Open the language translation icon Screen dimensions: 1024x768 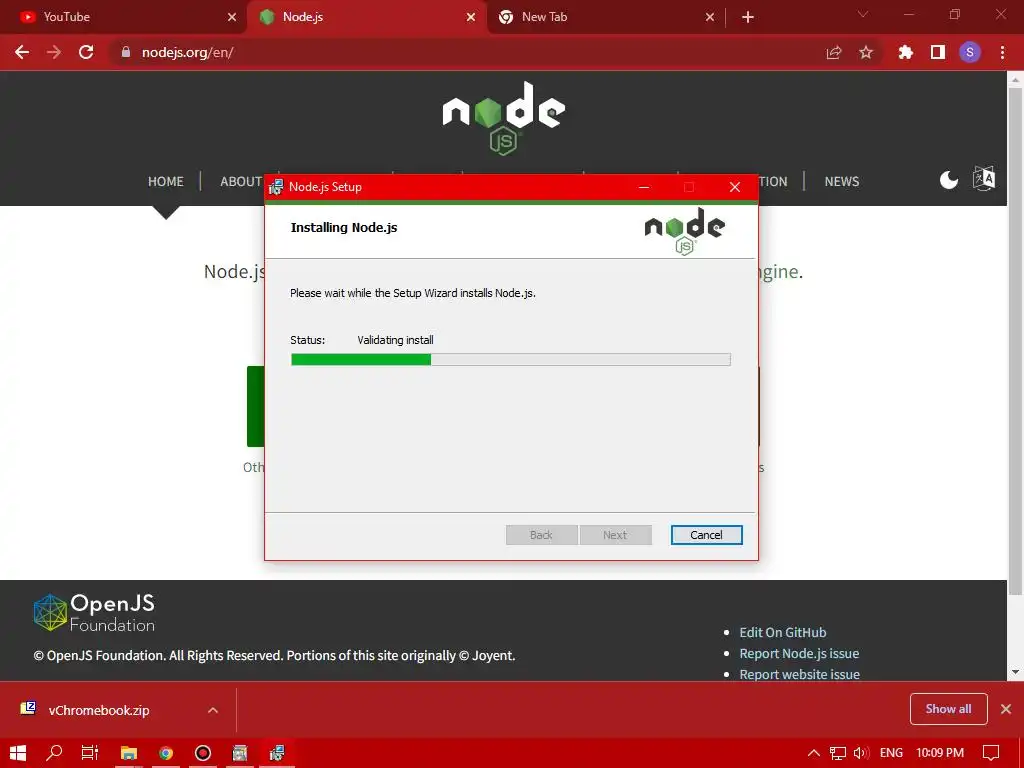[x=984, y=178]
